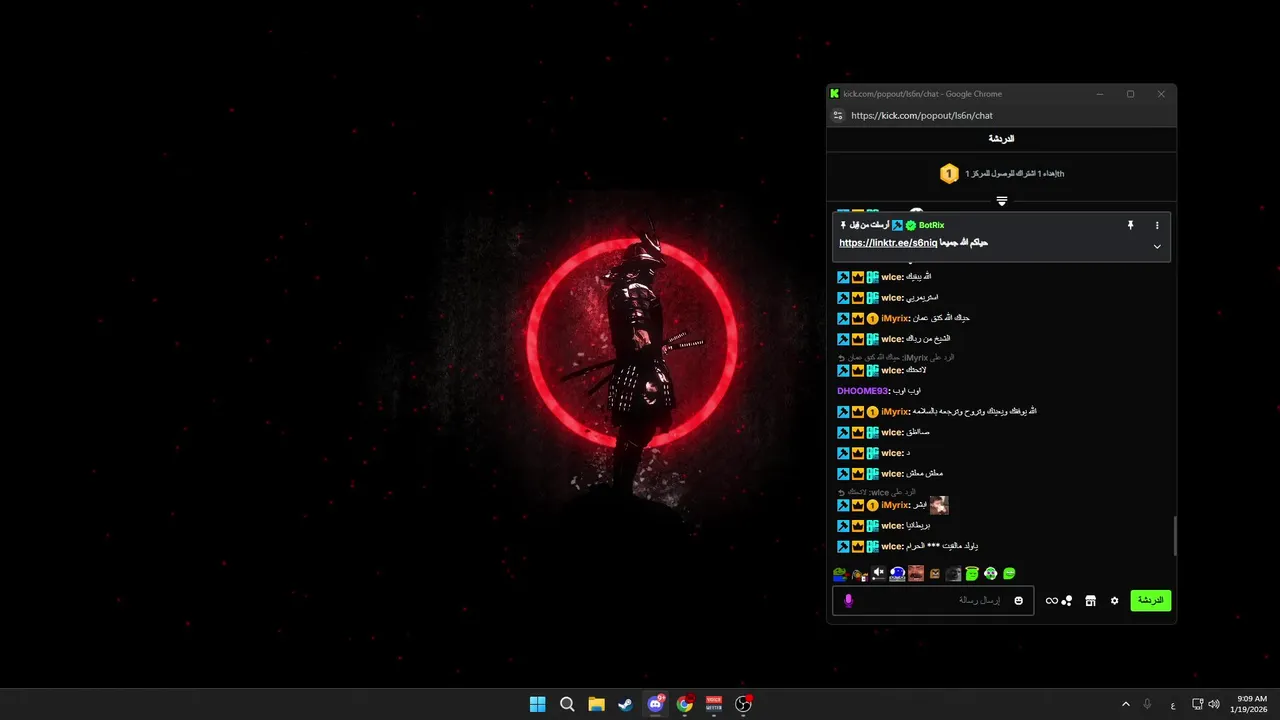Click the gold rank 1 hexagon badge
This screenshot has width=1280, height=720.
949,174
